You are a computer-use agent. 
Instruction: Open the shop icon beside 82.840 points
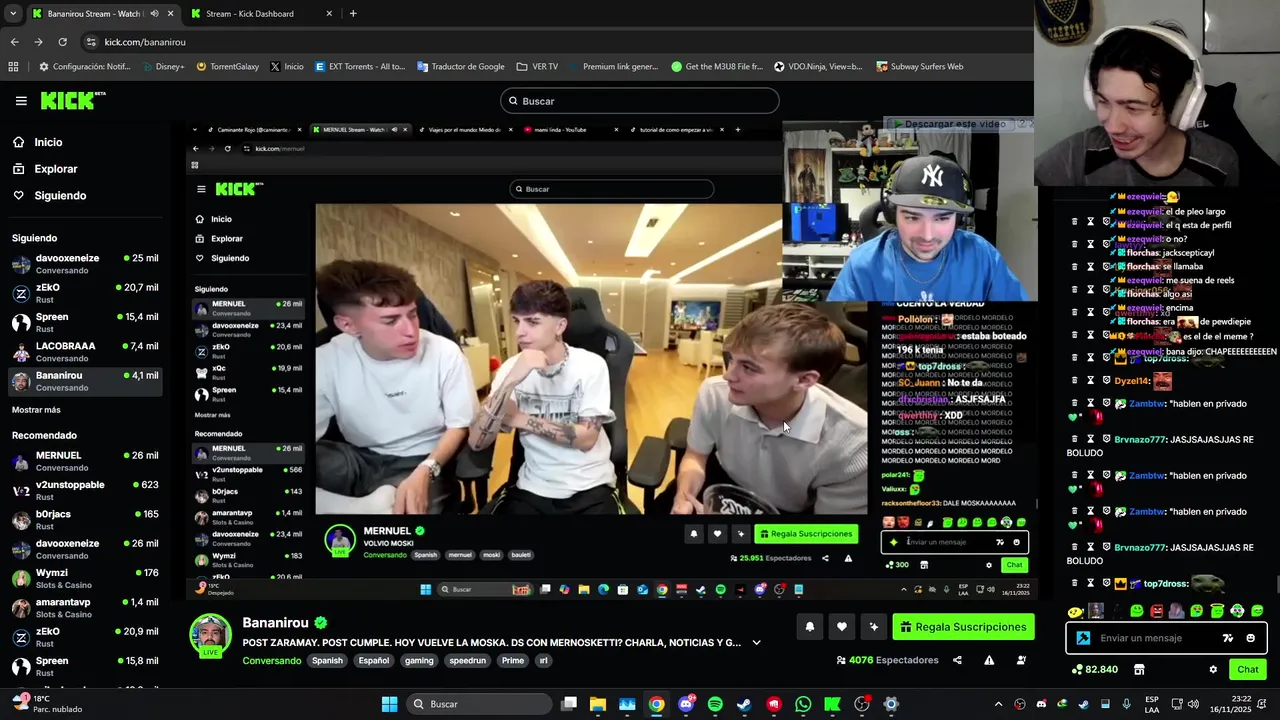pos(1139,669)
